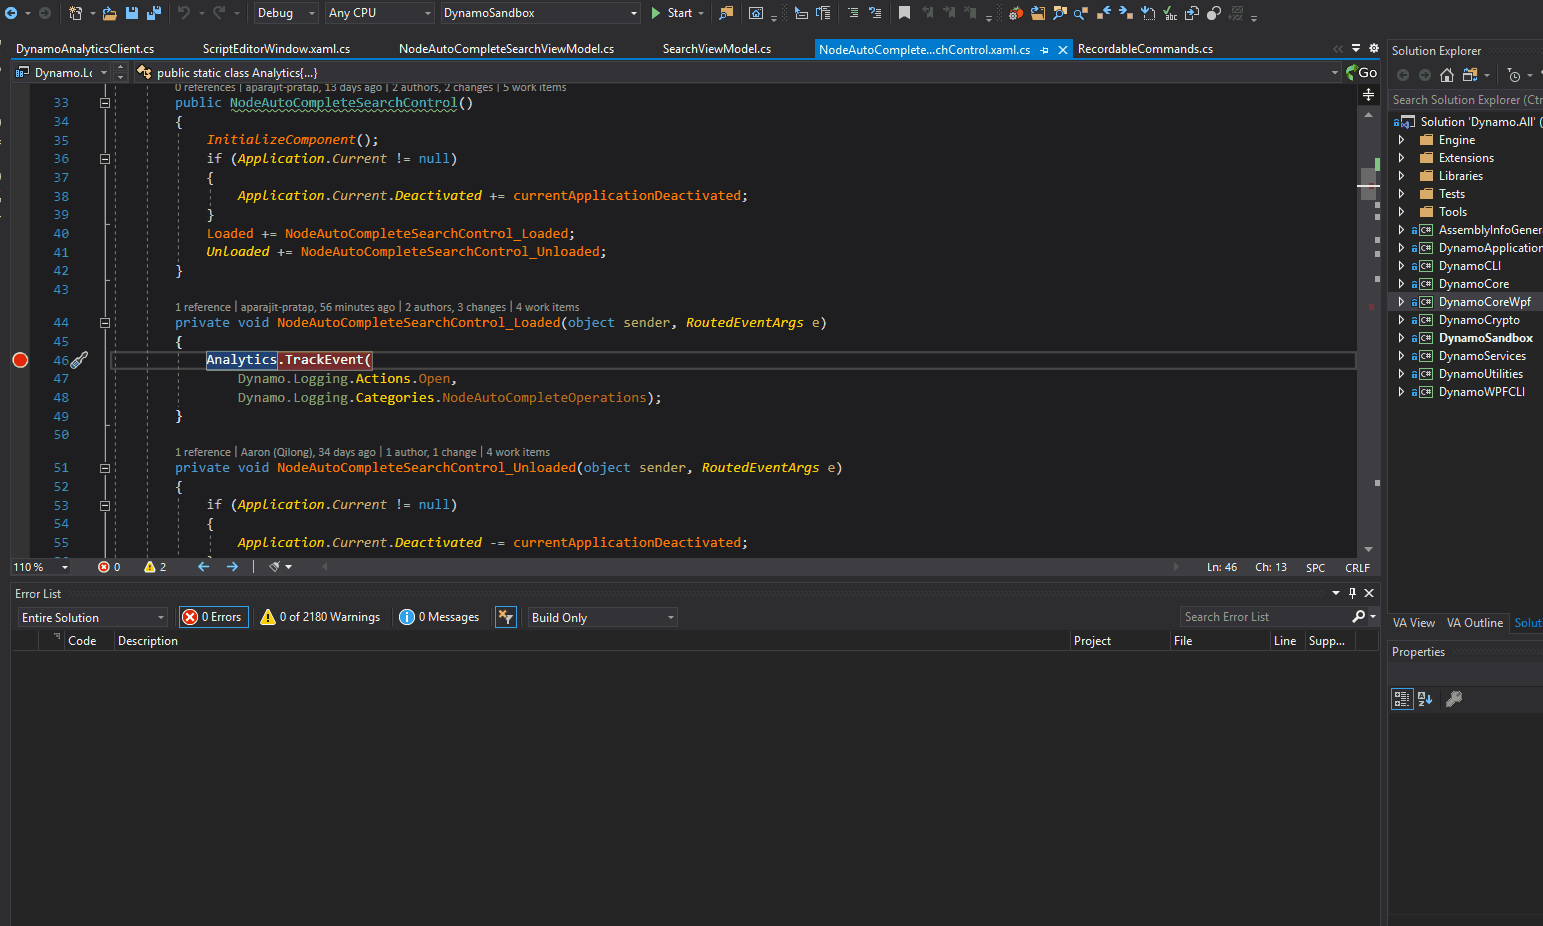
Task: Click the Property Pages wrench icon
Action: click(x=1454, y=699)
